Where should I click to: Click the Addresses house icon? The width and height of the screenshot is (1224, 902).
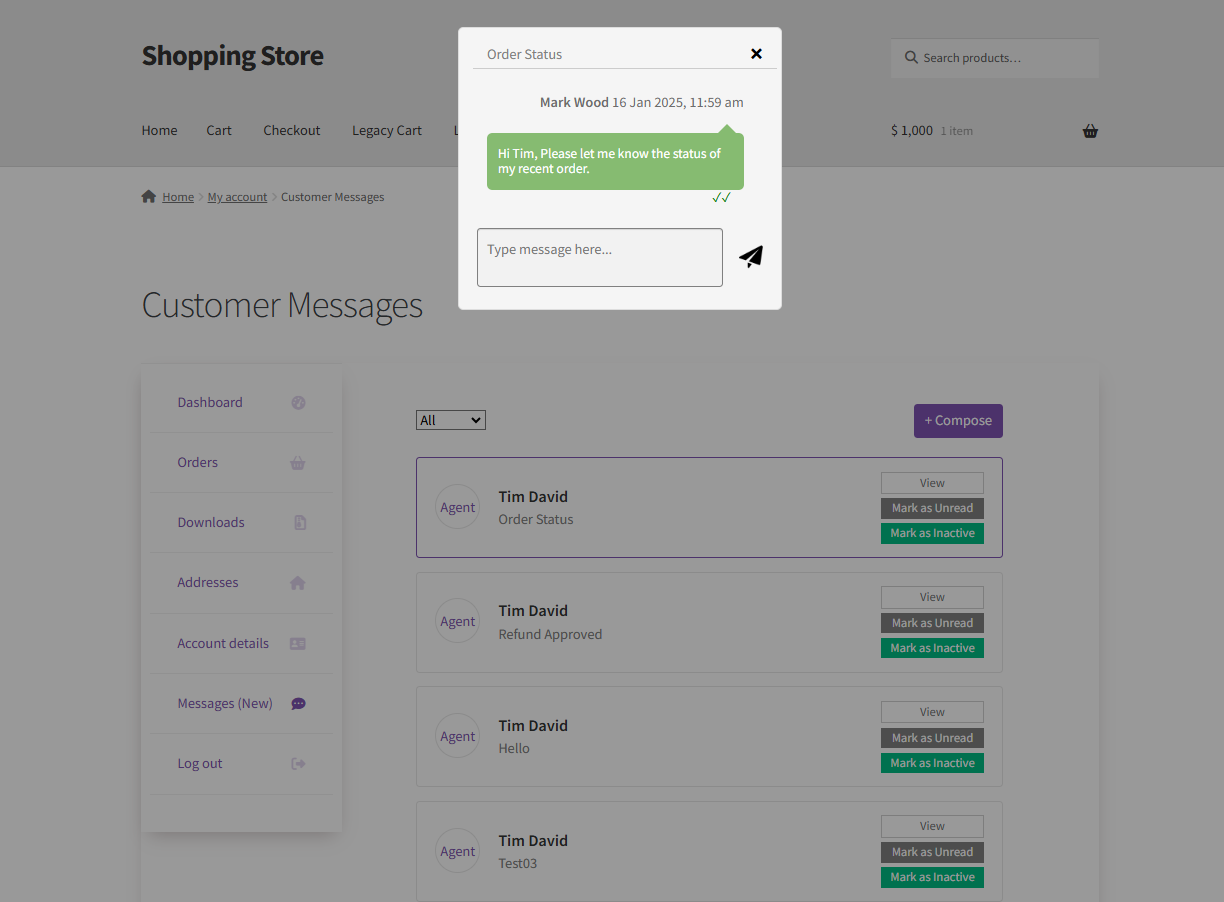[298, 583]
